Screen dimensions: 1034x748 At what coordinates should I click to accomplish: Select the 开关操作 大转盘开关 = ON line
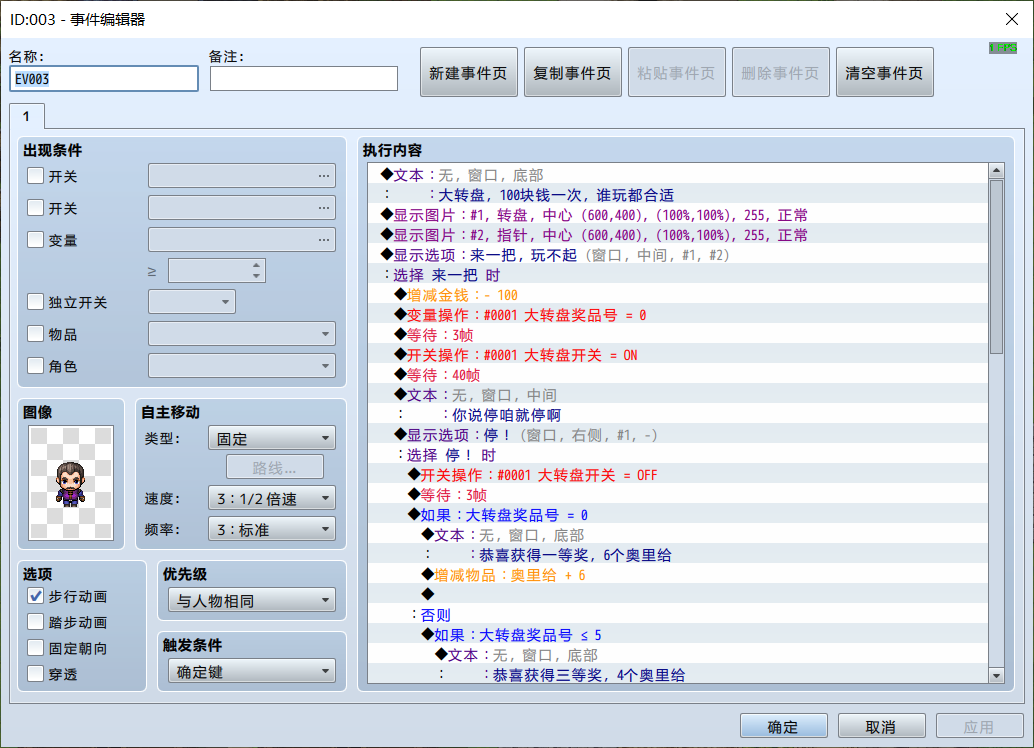pos(678,355)
